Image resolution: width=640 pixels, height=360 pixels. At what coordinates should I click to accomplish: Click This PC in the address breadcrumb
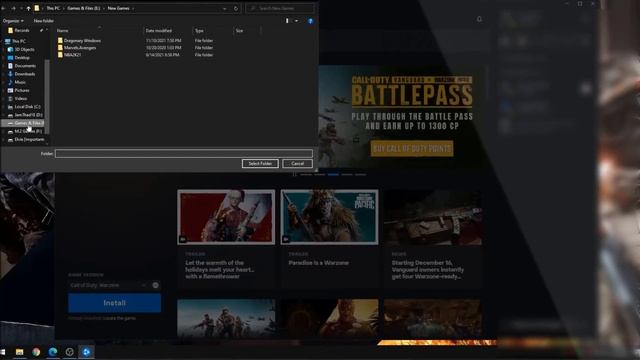click(53, 8)
